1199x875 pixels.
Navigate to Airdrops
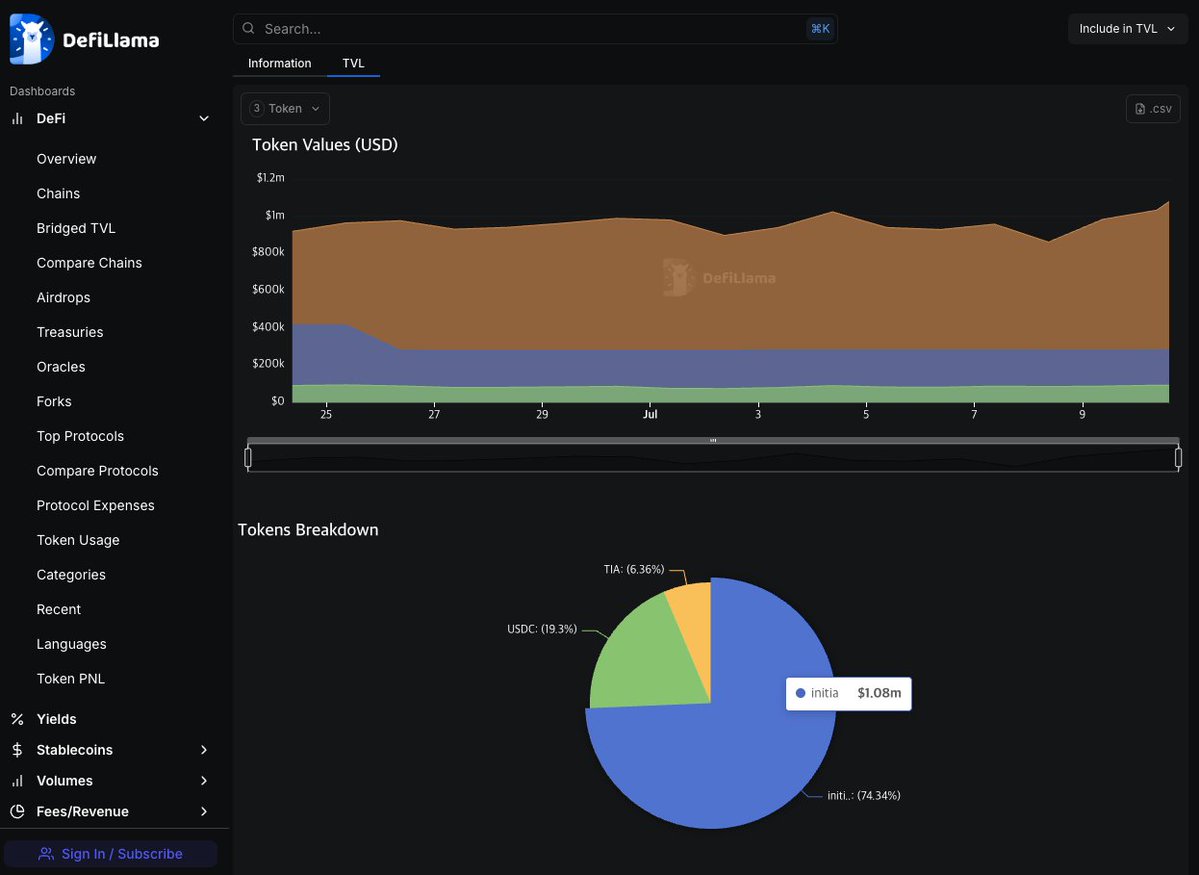(x=63, y=298)
